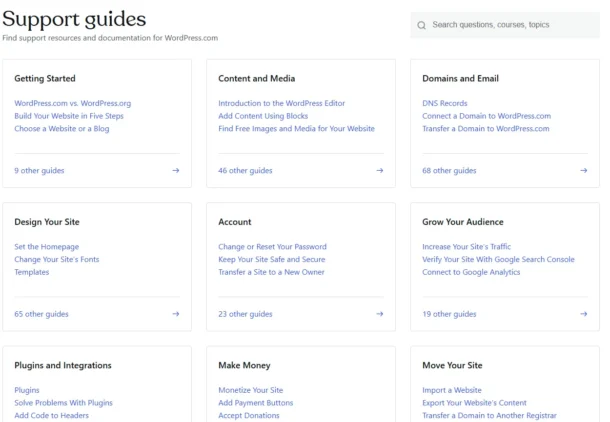View 68 other guides link
The image size is (610, 422).
pyautogui.click(x=449, y=170)
